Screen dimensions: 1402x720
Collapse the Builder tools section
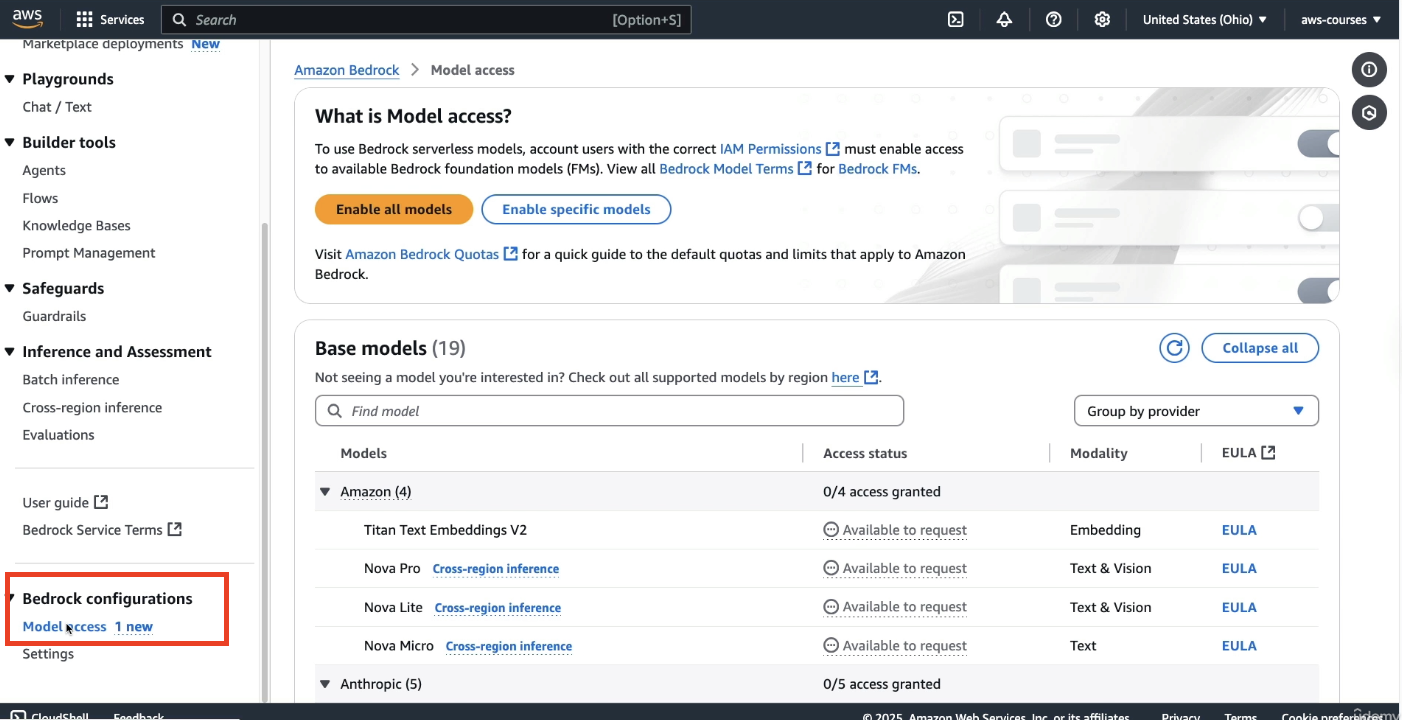[x=10, y=142]
